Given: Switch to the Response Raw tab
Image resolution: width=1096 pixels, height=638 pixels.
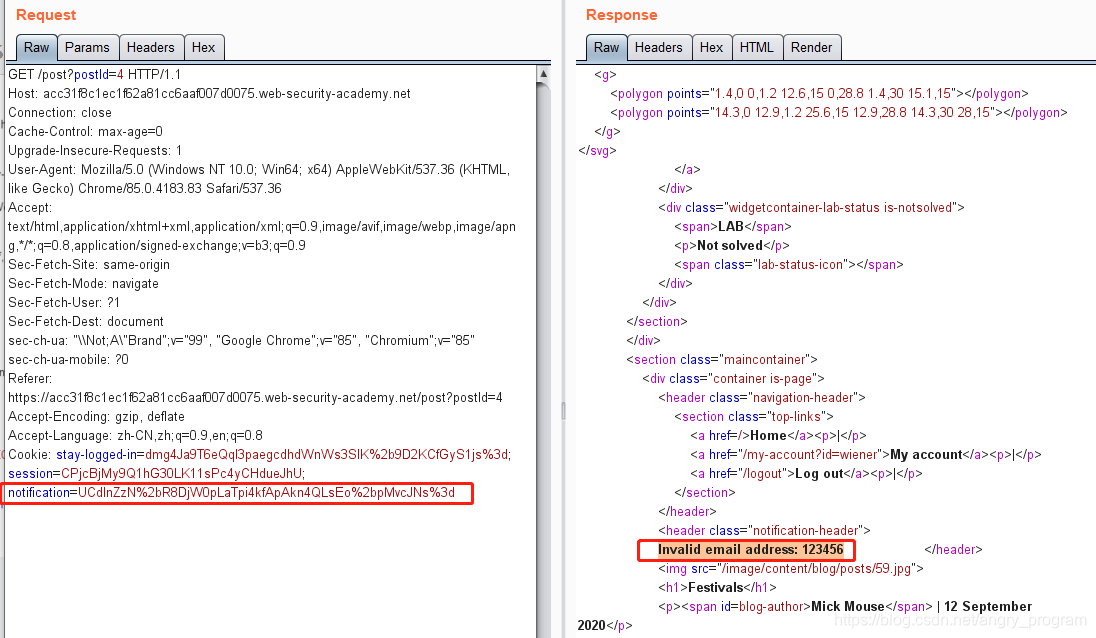Looking at the screenshot, I should [x=606, y=48].
